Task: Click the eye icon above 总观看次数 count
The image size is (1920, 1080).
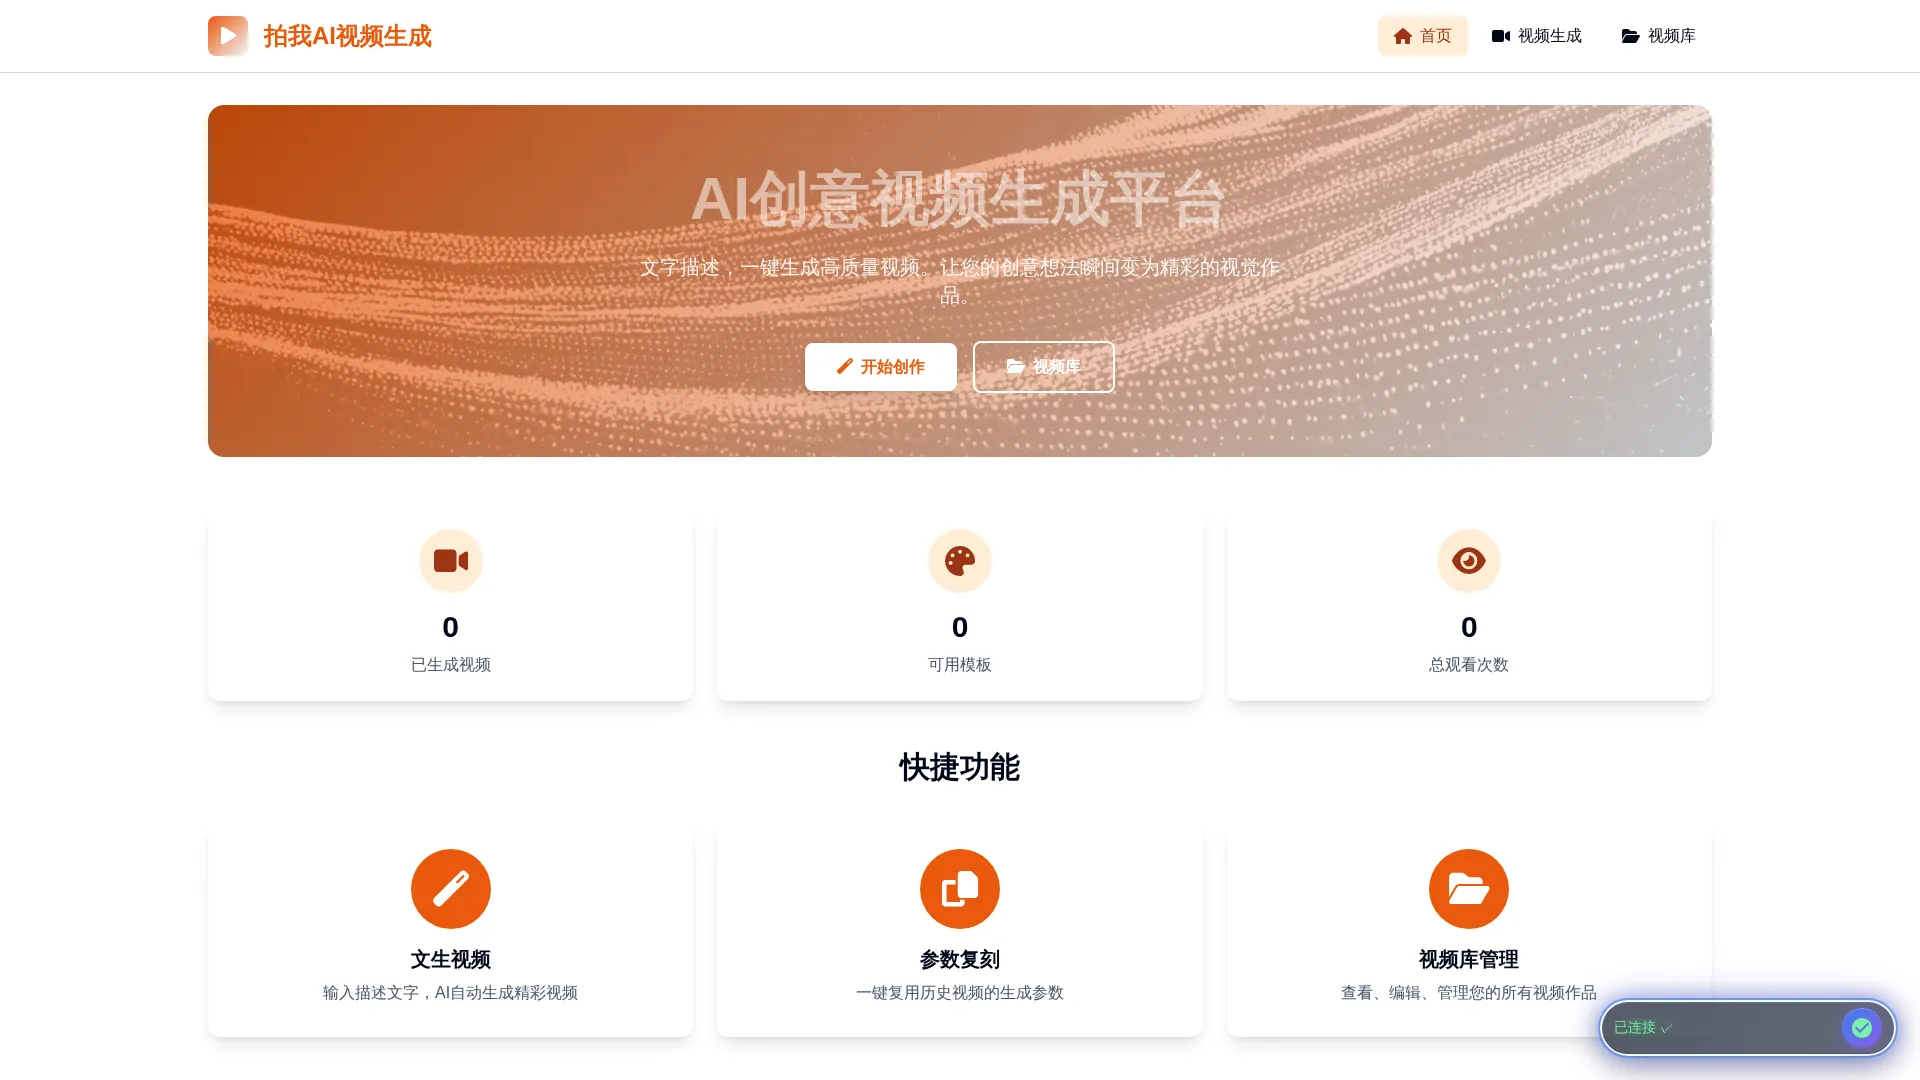Action: tap(1468, 561)
